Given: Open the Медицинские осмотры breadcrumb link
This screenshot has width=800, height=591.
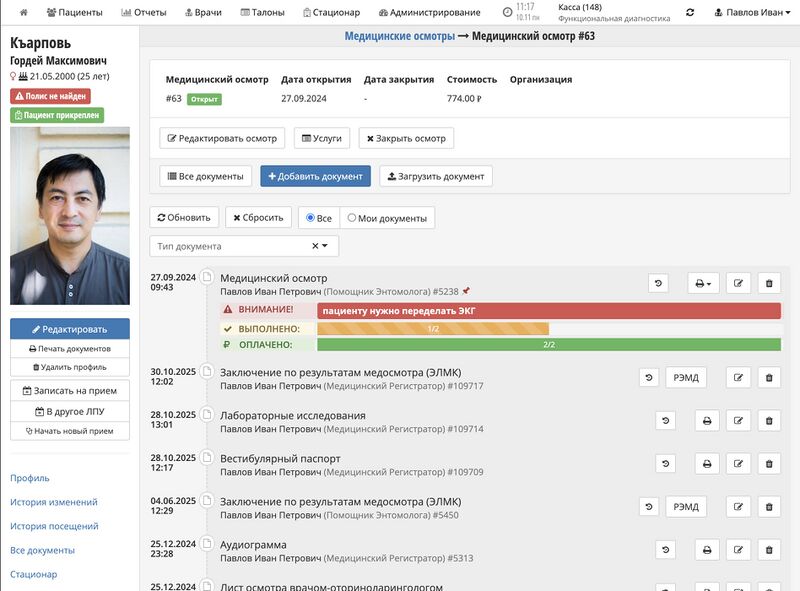Looking at the screenshot, I should [x=399, y=36].
